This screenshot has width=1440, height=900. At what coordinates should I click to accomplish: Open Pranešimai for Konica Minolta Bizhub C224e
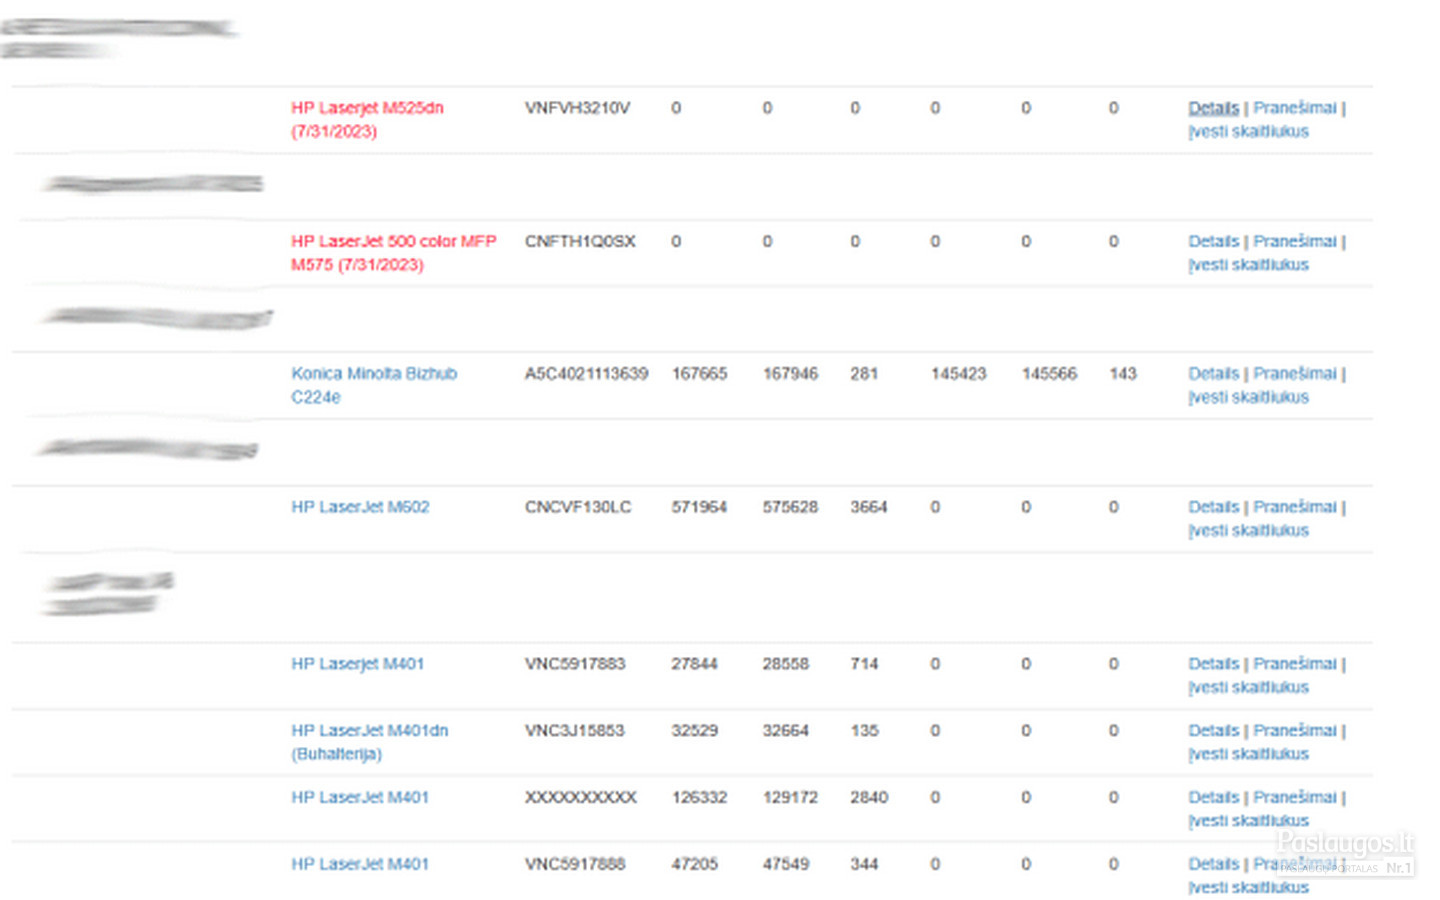[1295, 373]
